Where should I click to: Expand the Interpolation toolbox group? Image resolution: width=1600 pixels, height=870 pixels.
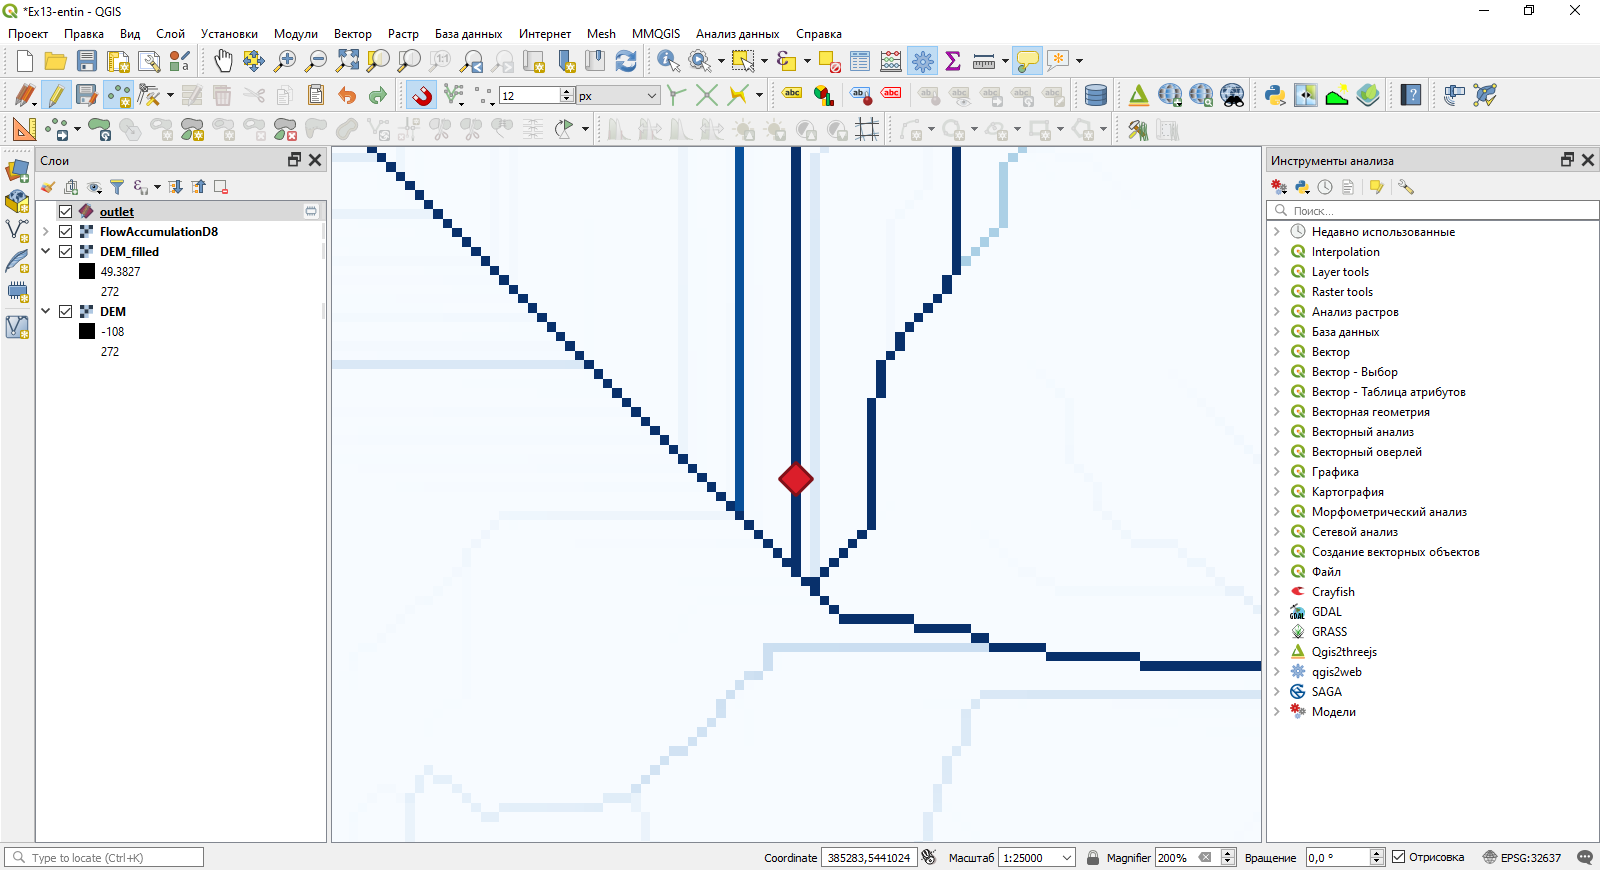(x=1277, y=251)
